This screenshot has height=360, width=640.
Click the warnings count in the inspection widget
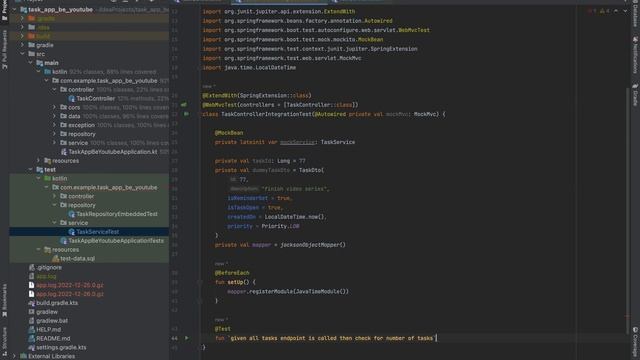604,11
